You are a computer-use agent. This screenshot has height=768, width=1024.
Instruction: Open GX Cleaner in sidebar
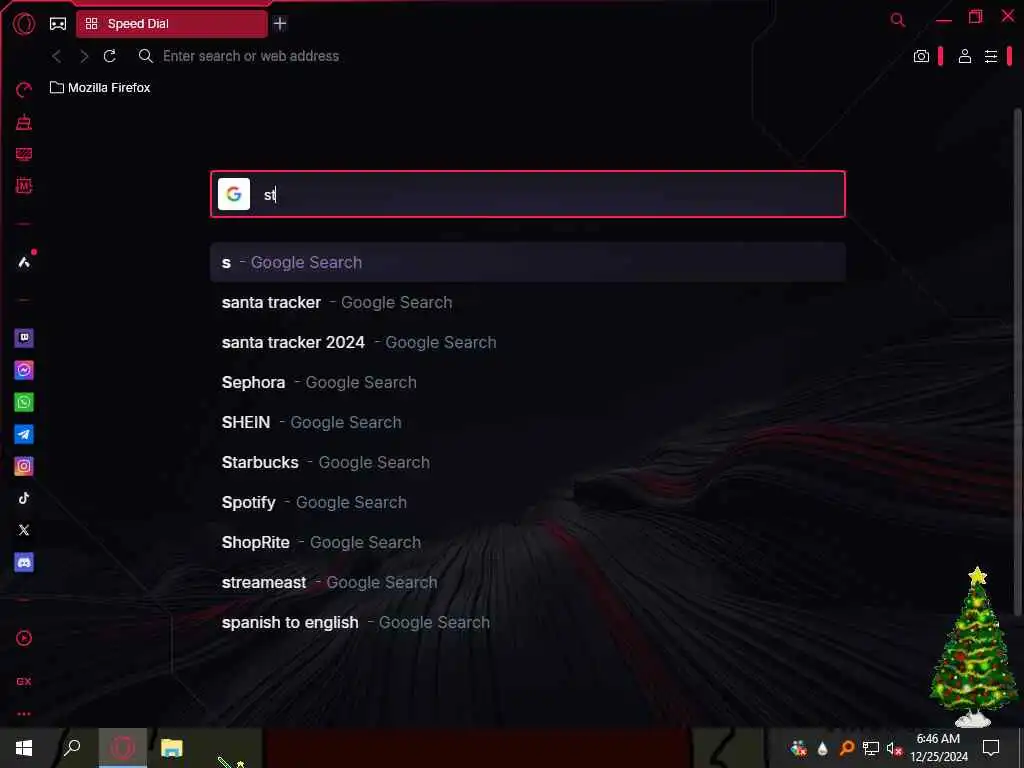click(x=24, y=122)
